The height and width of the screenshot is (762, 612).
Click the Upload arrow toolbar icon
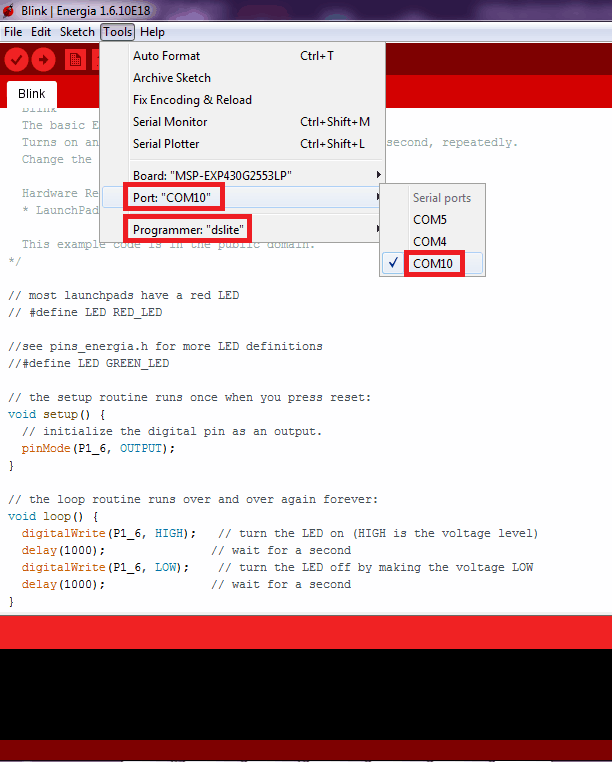tap(43, 60)
